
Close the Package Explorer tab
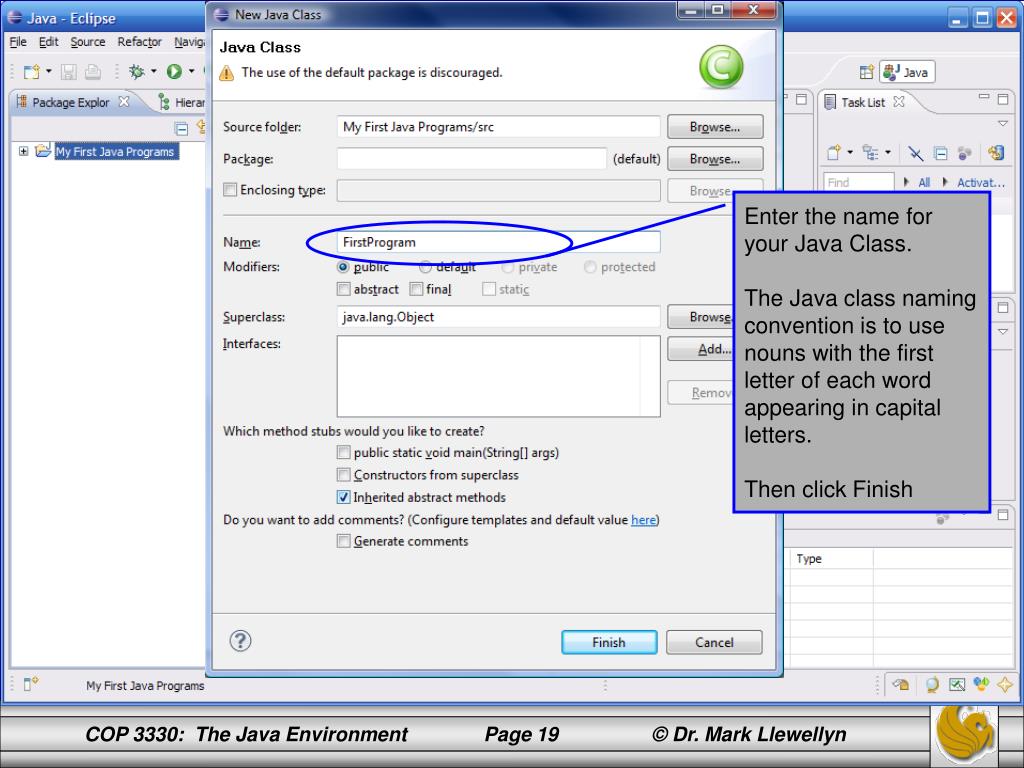click(123, 101)
